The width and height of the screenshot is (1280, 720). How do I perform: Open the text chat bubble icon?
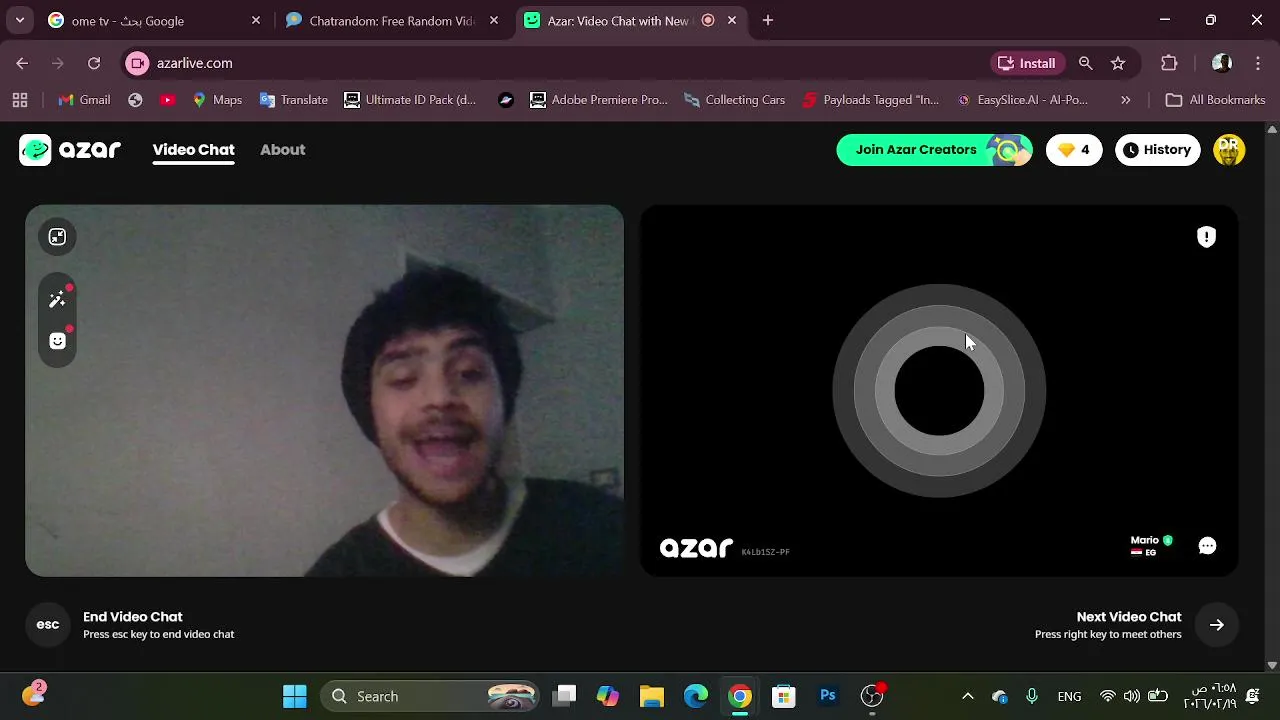1207,546
